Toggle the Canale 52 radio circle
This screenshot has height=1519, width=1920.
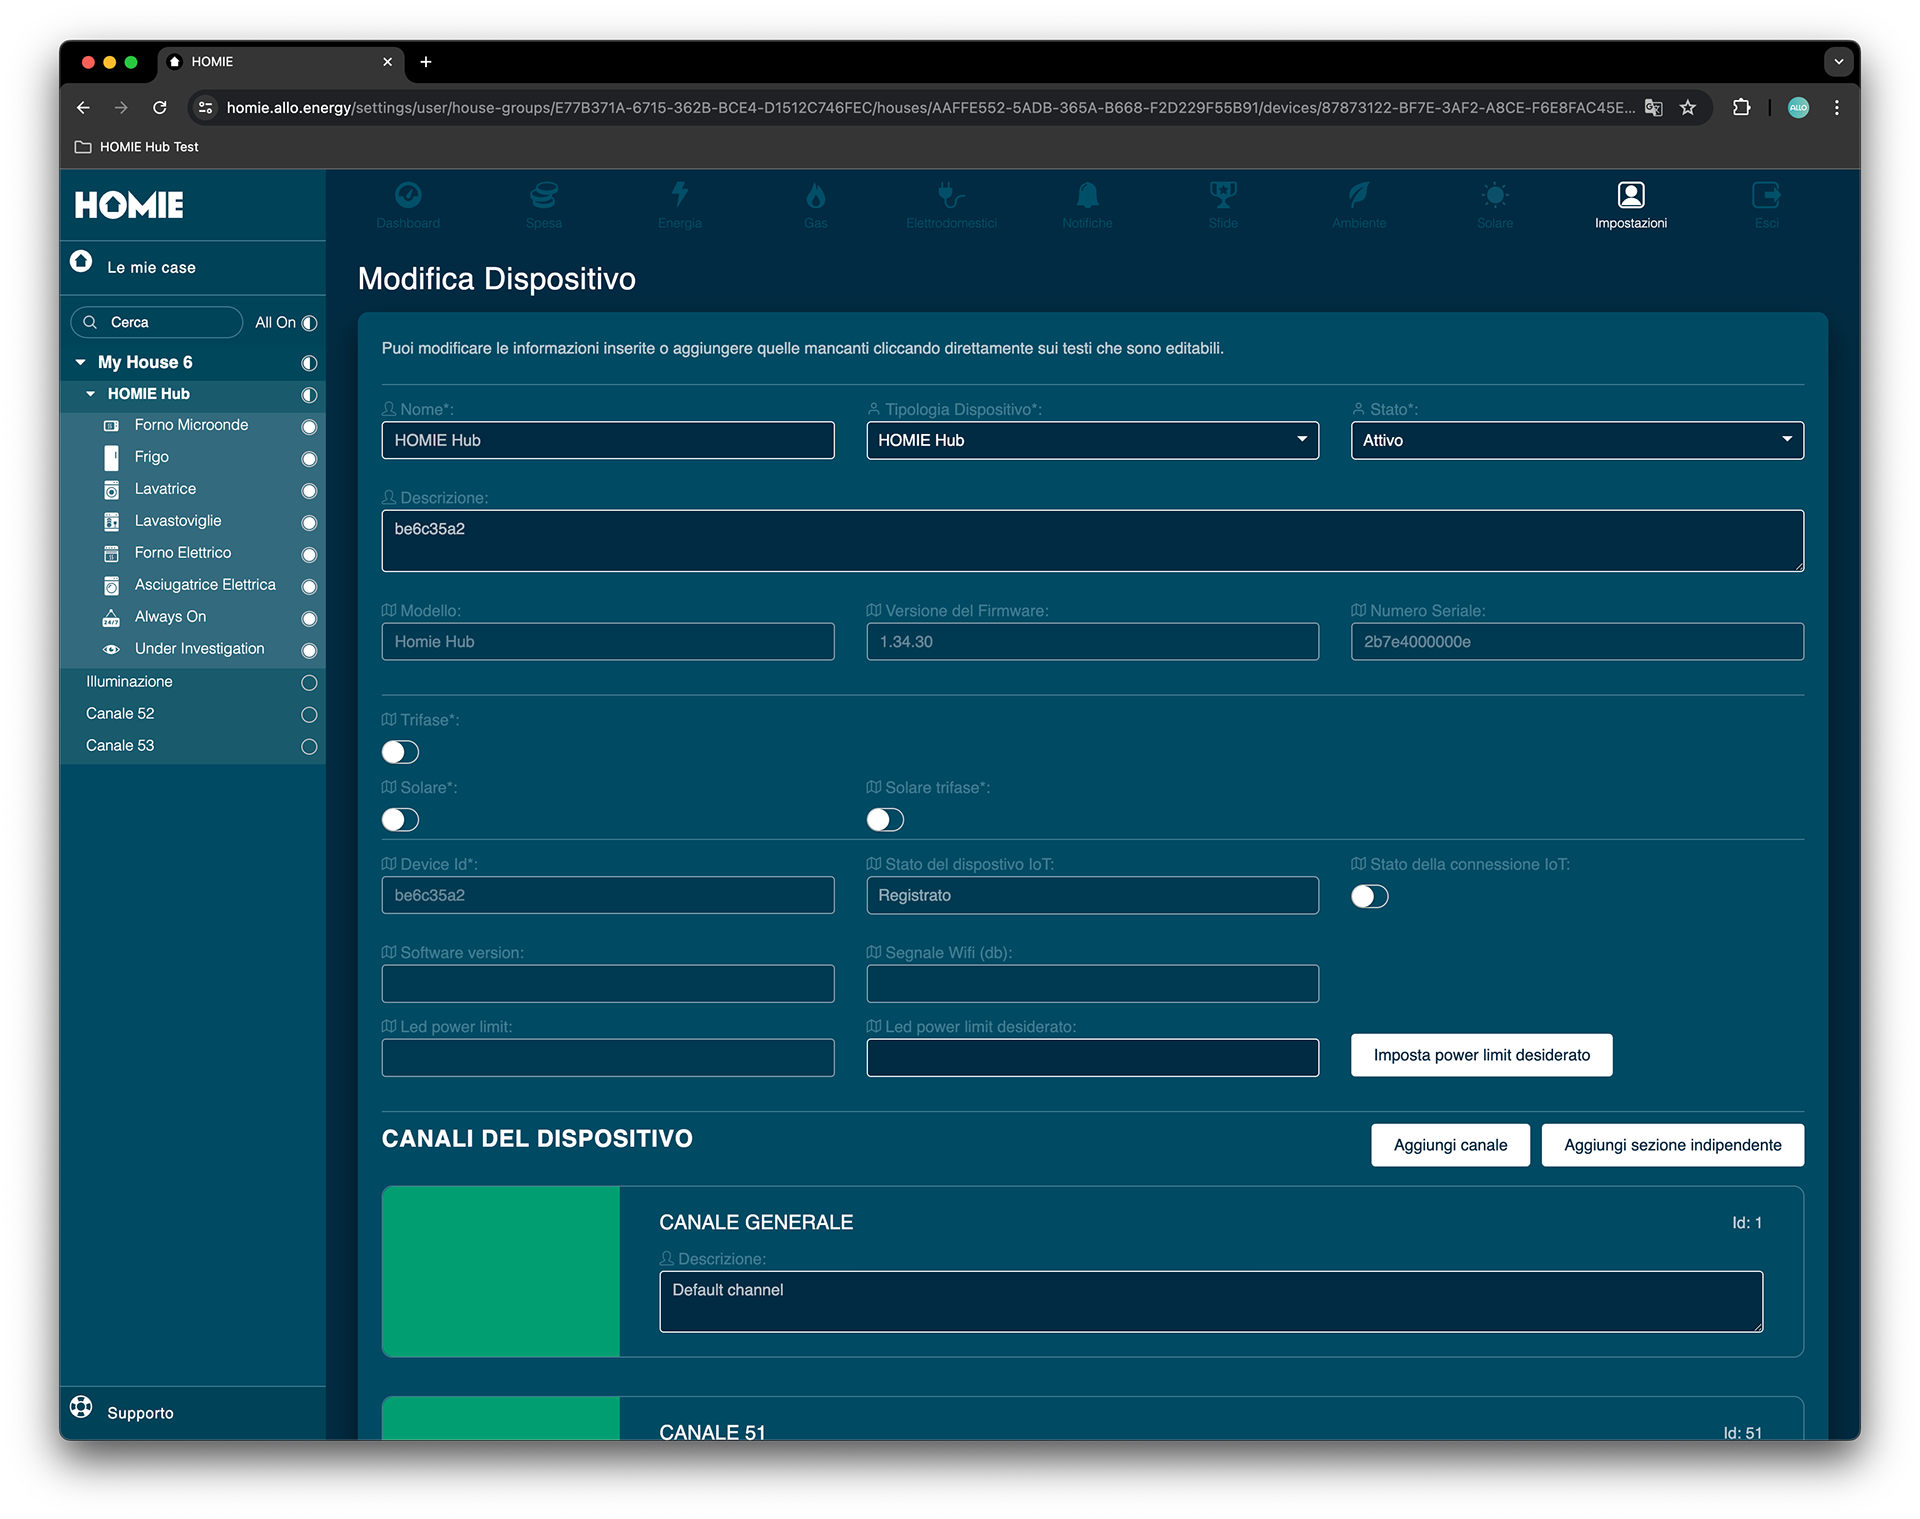(309, 715)
